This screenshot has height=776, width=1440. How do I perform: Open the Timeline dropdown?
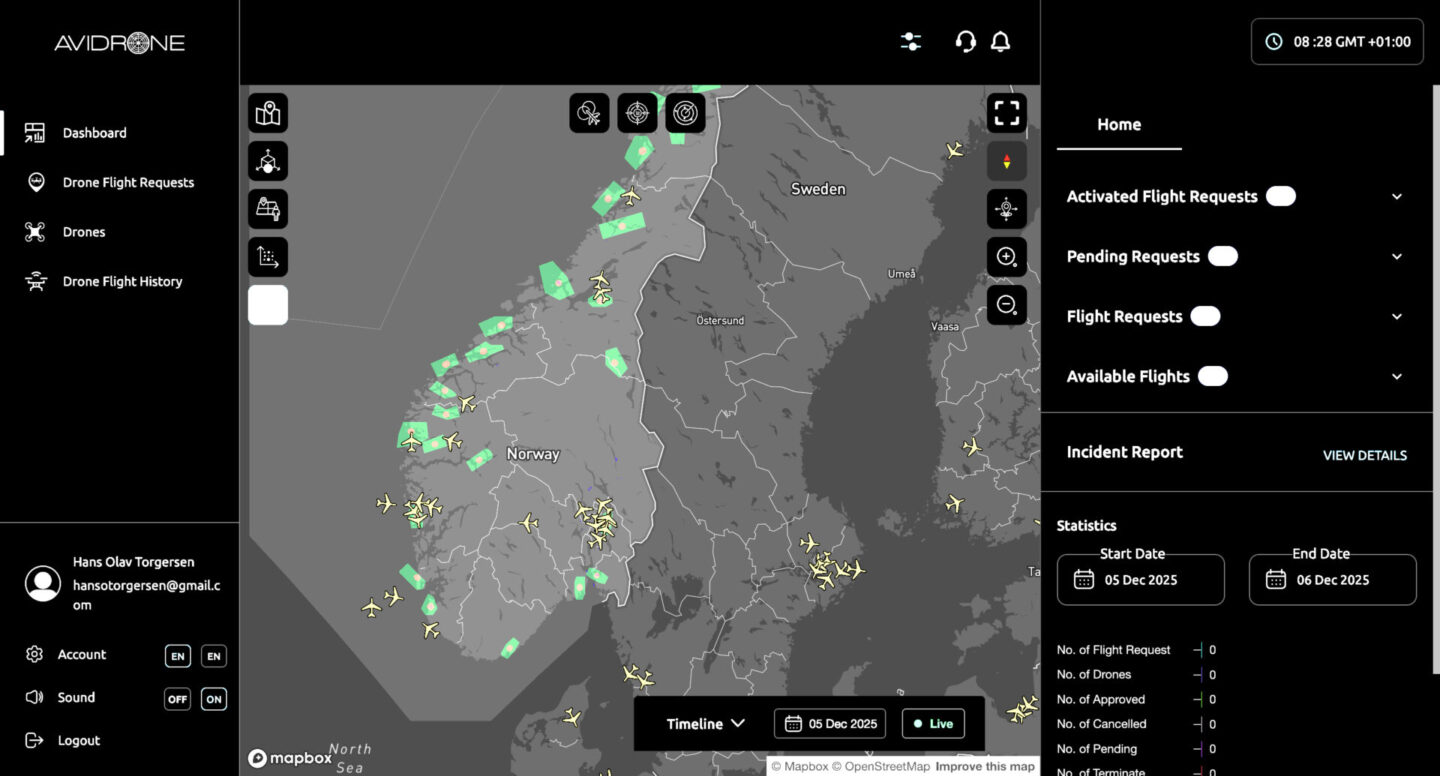(x=706, y=724)
